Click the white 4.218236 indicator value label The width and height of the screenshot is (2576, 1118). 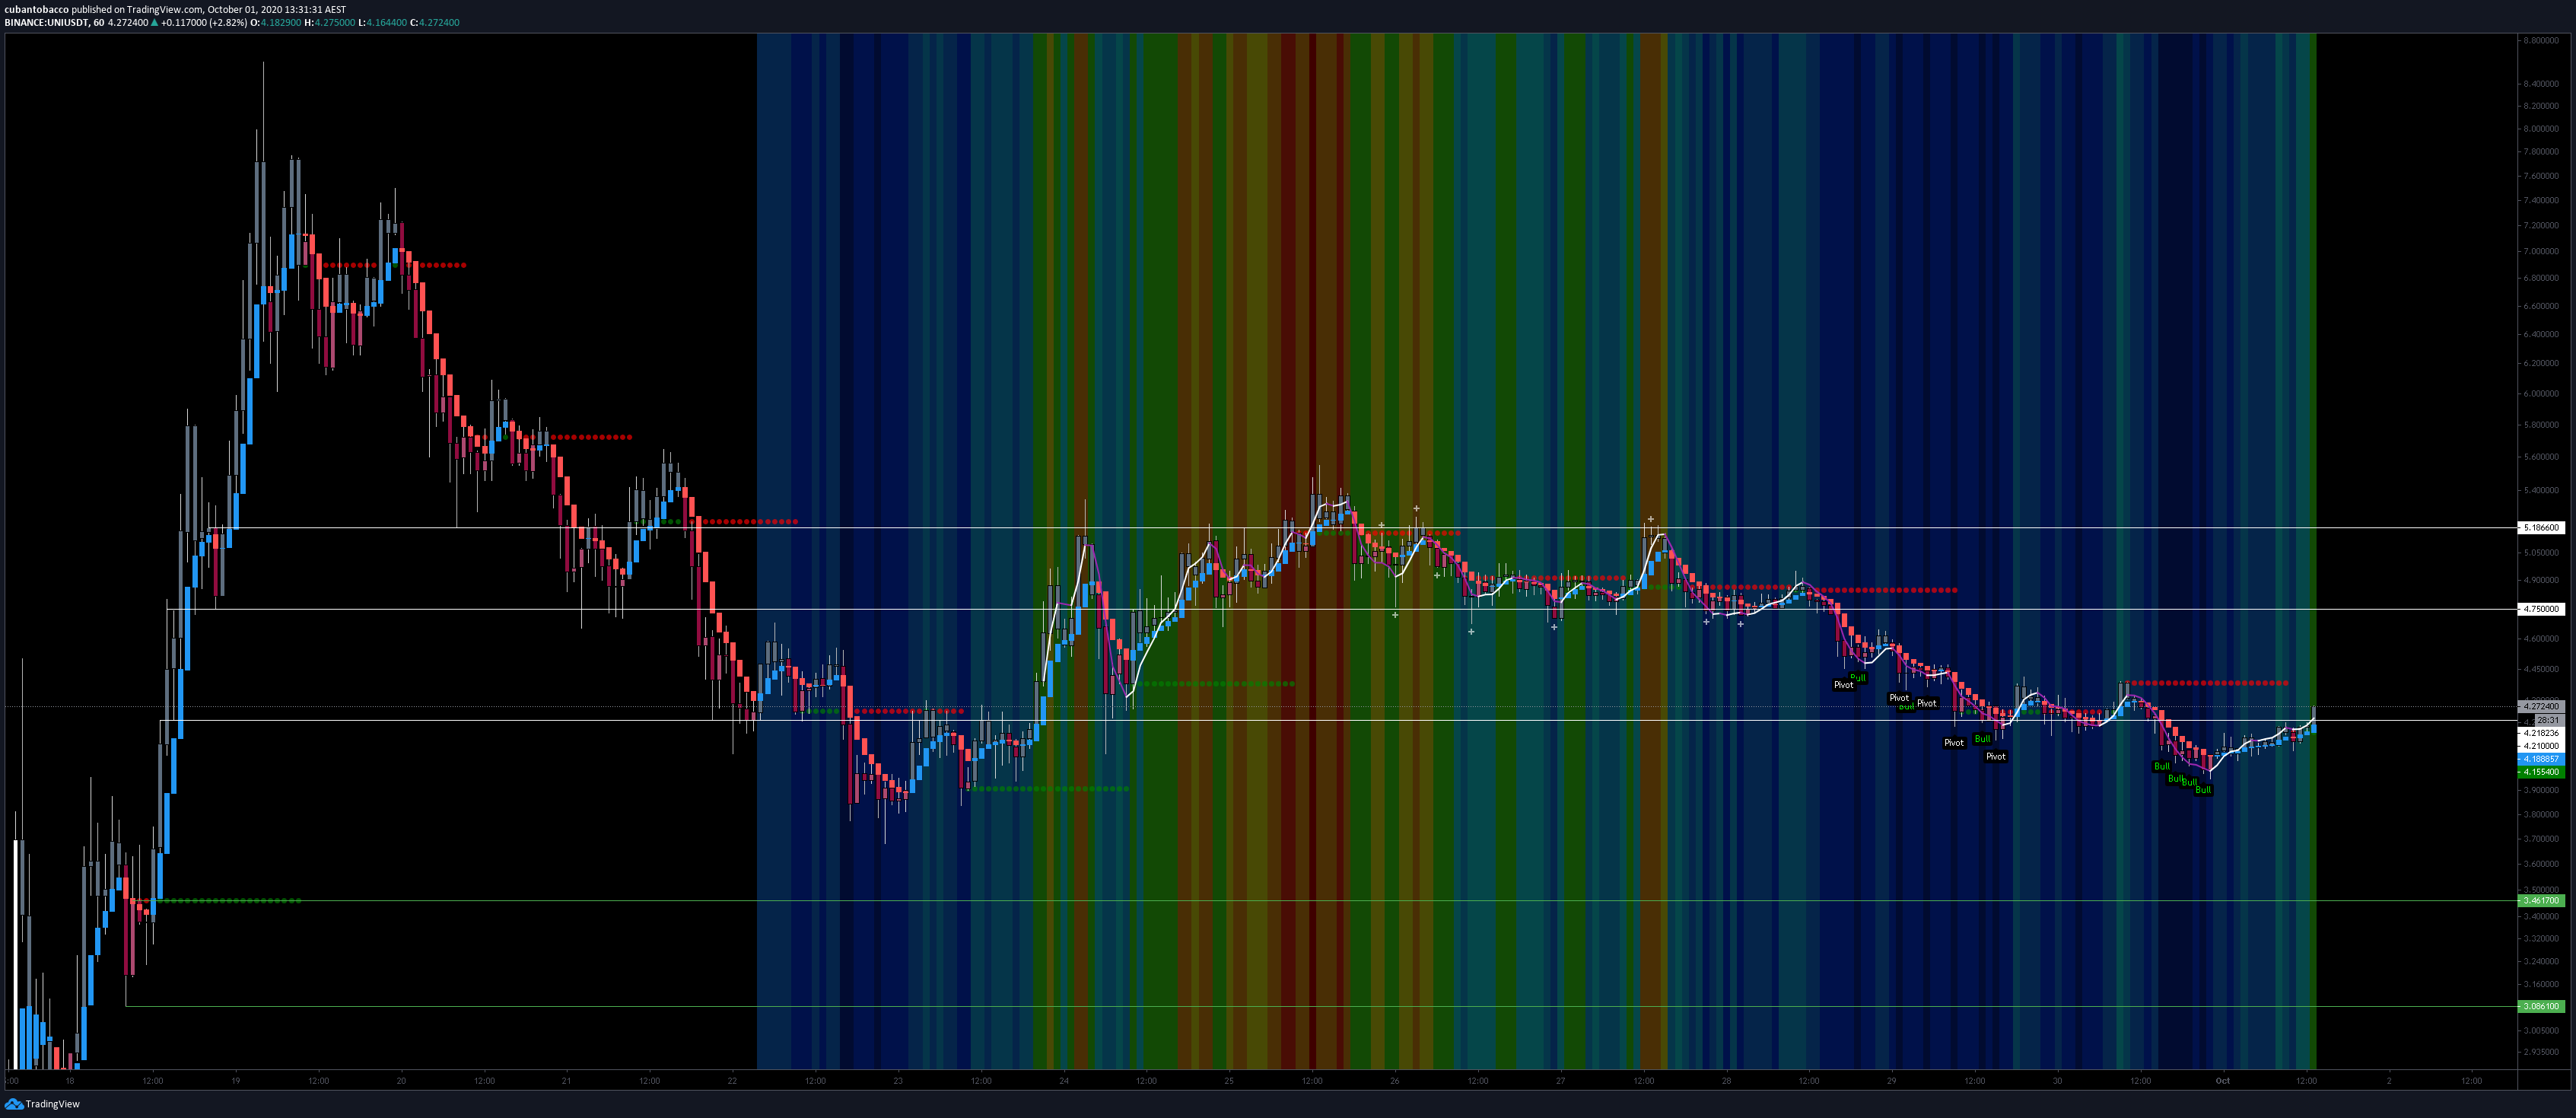2541,733
